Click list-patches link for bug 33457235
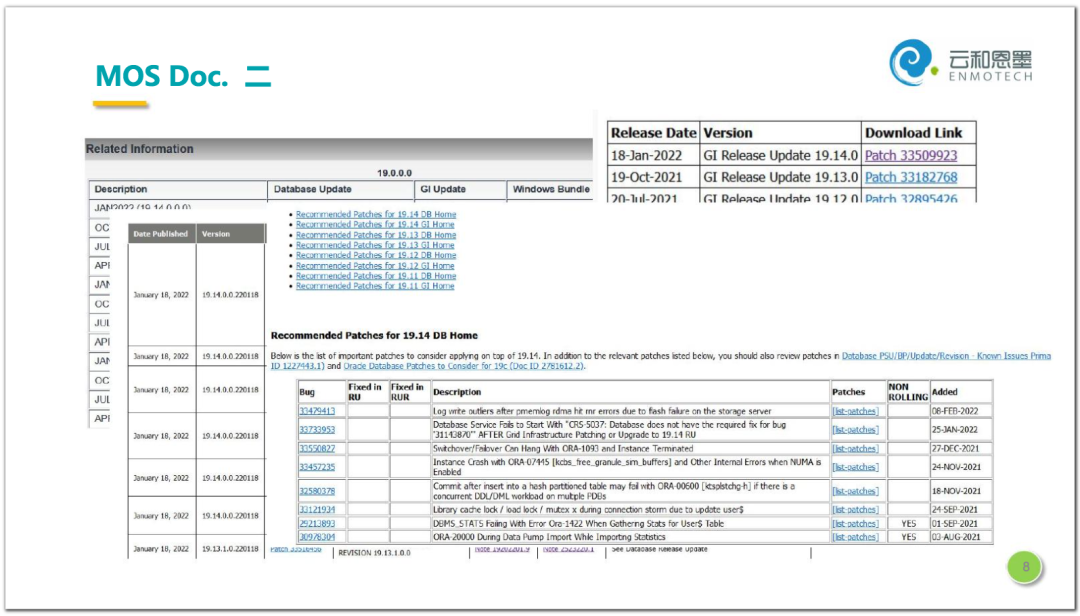Image resolution: width=1080 pixels, height=616 pixels. pos(855,467)
